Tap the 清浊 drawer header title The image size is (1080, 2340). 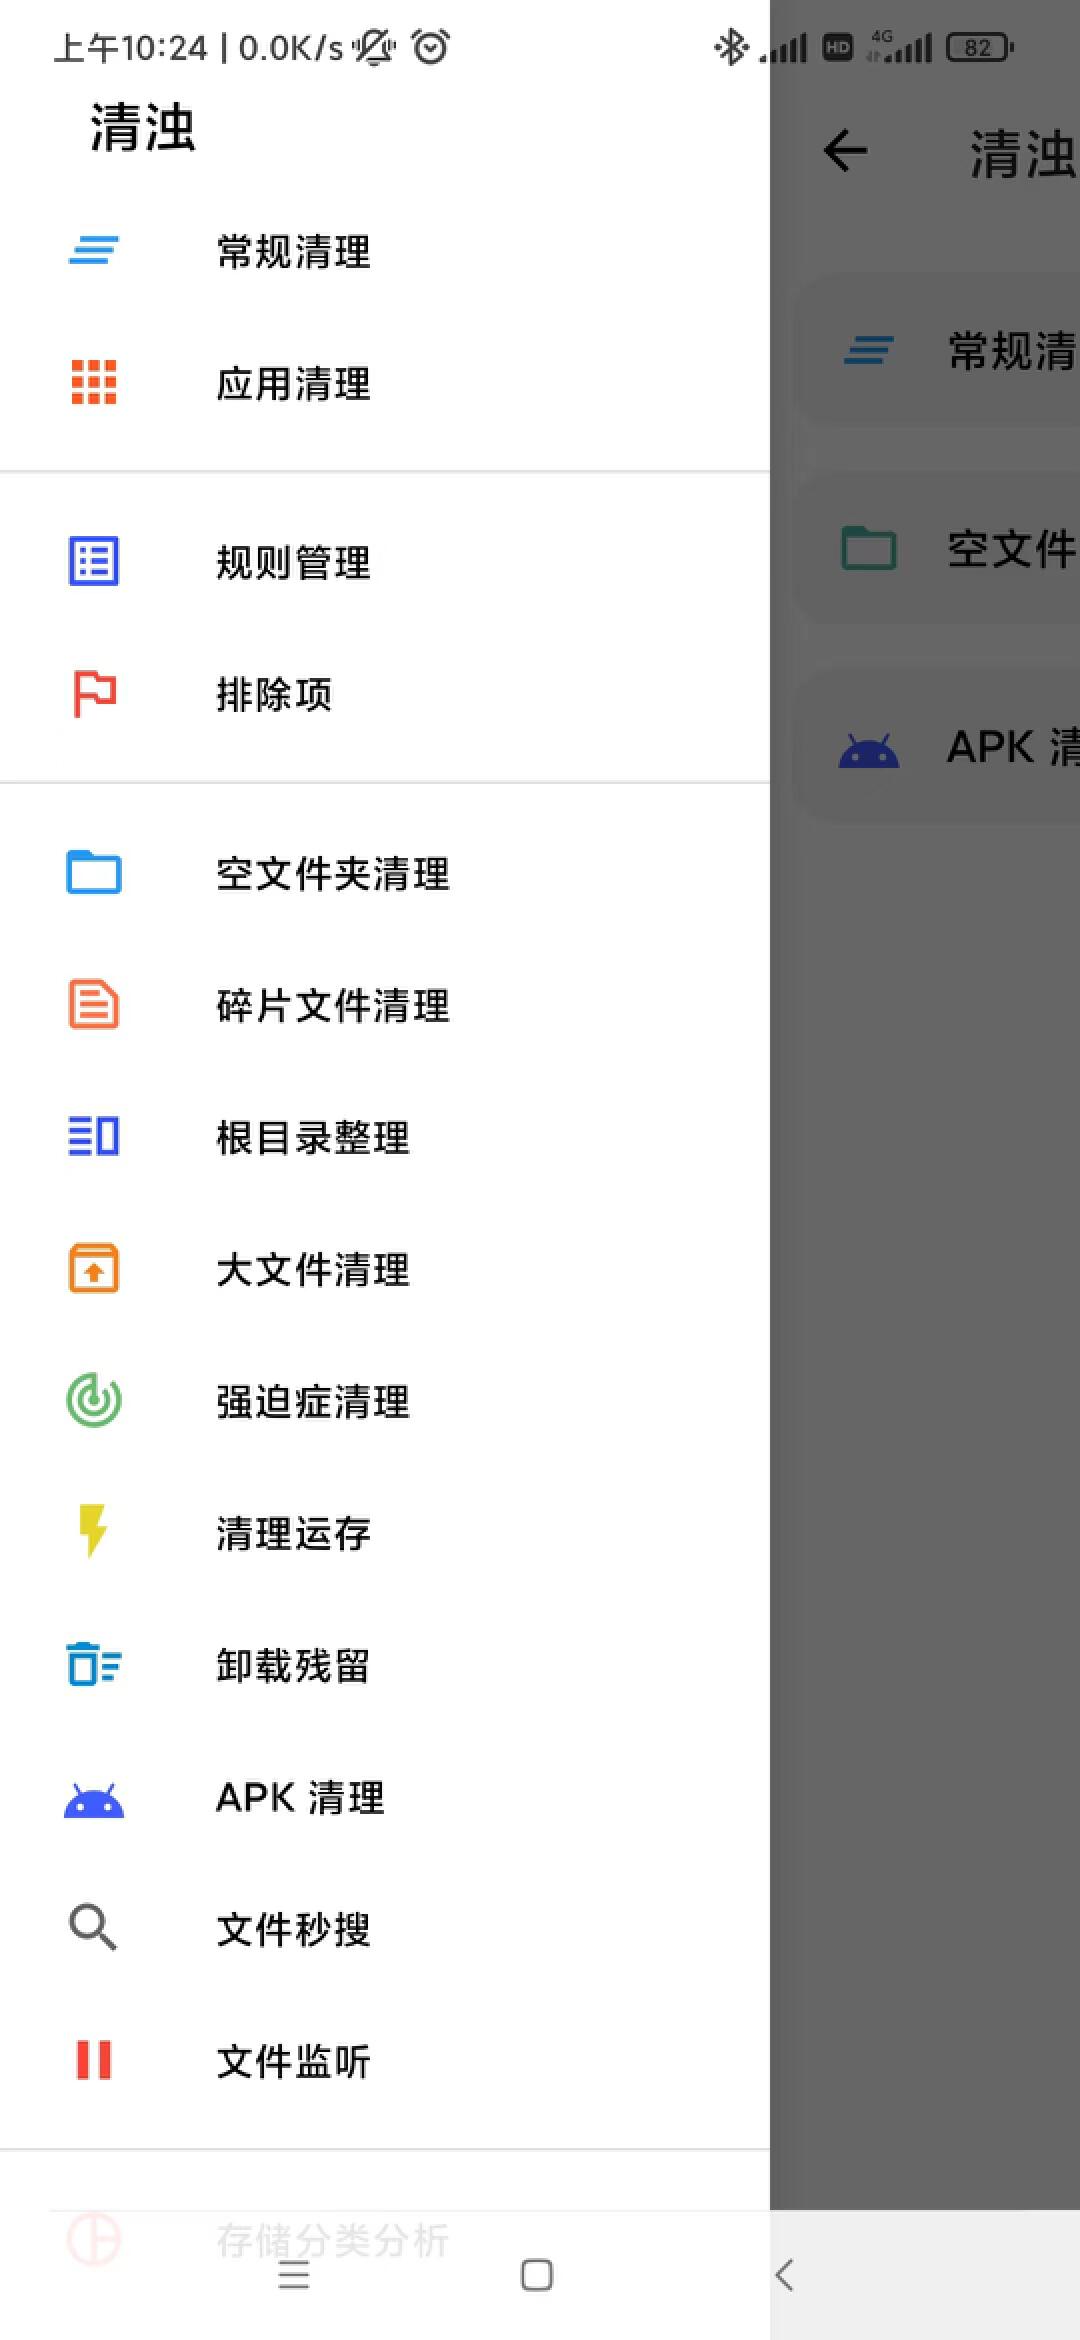tap(142, 127)
